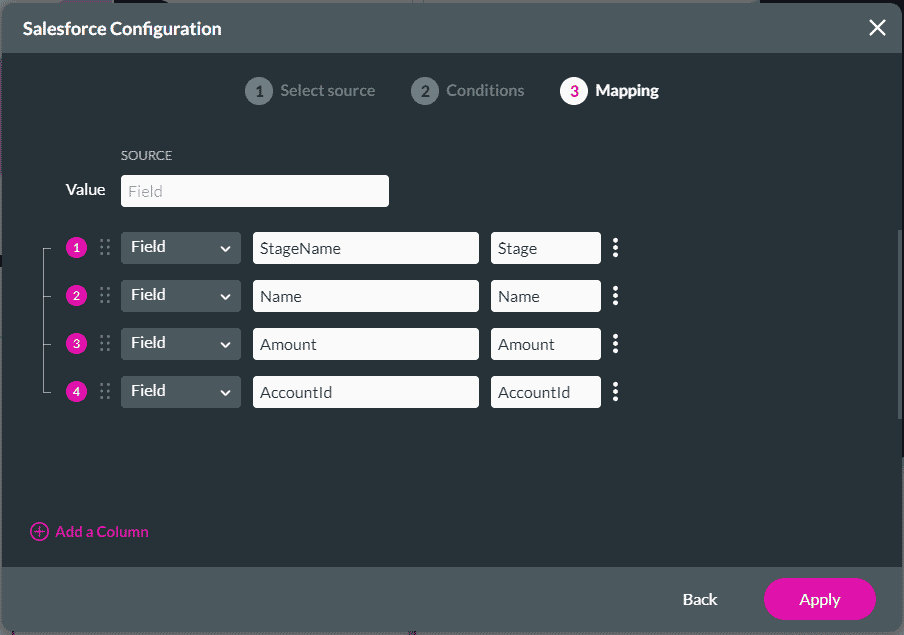
Task: Expand the Field dropdown for Amount row
Action: (x=181, y=344)
